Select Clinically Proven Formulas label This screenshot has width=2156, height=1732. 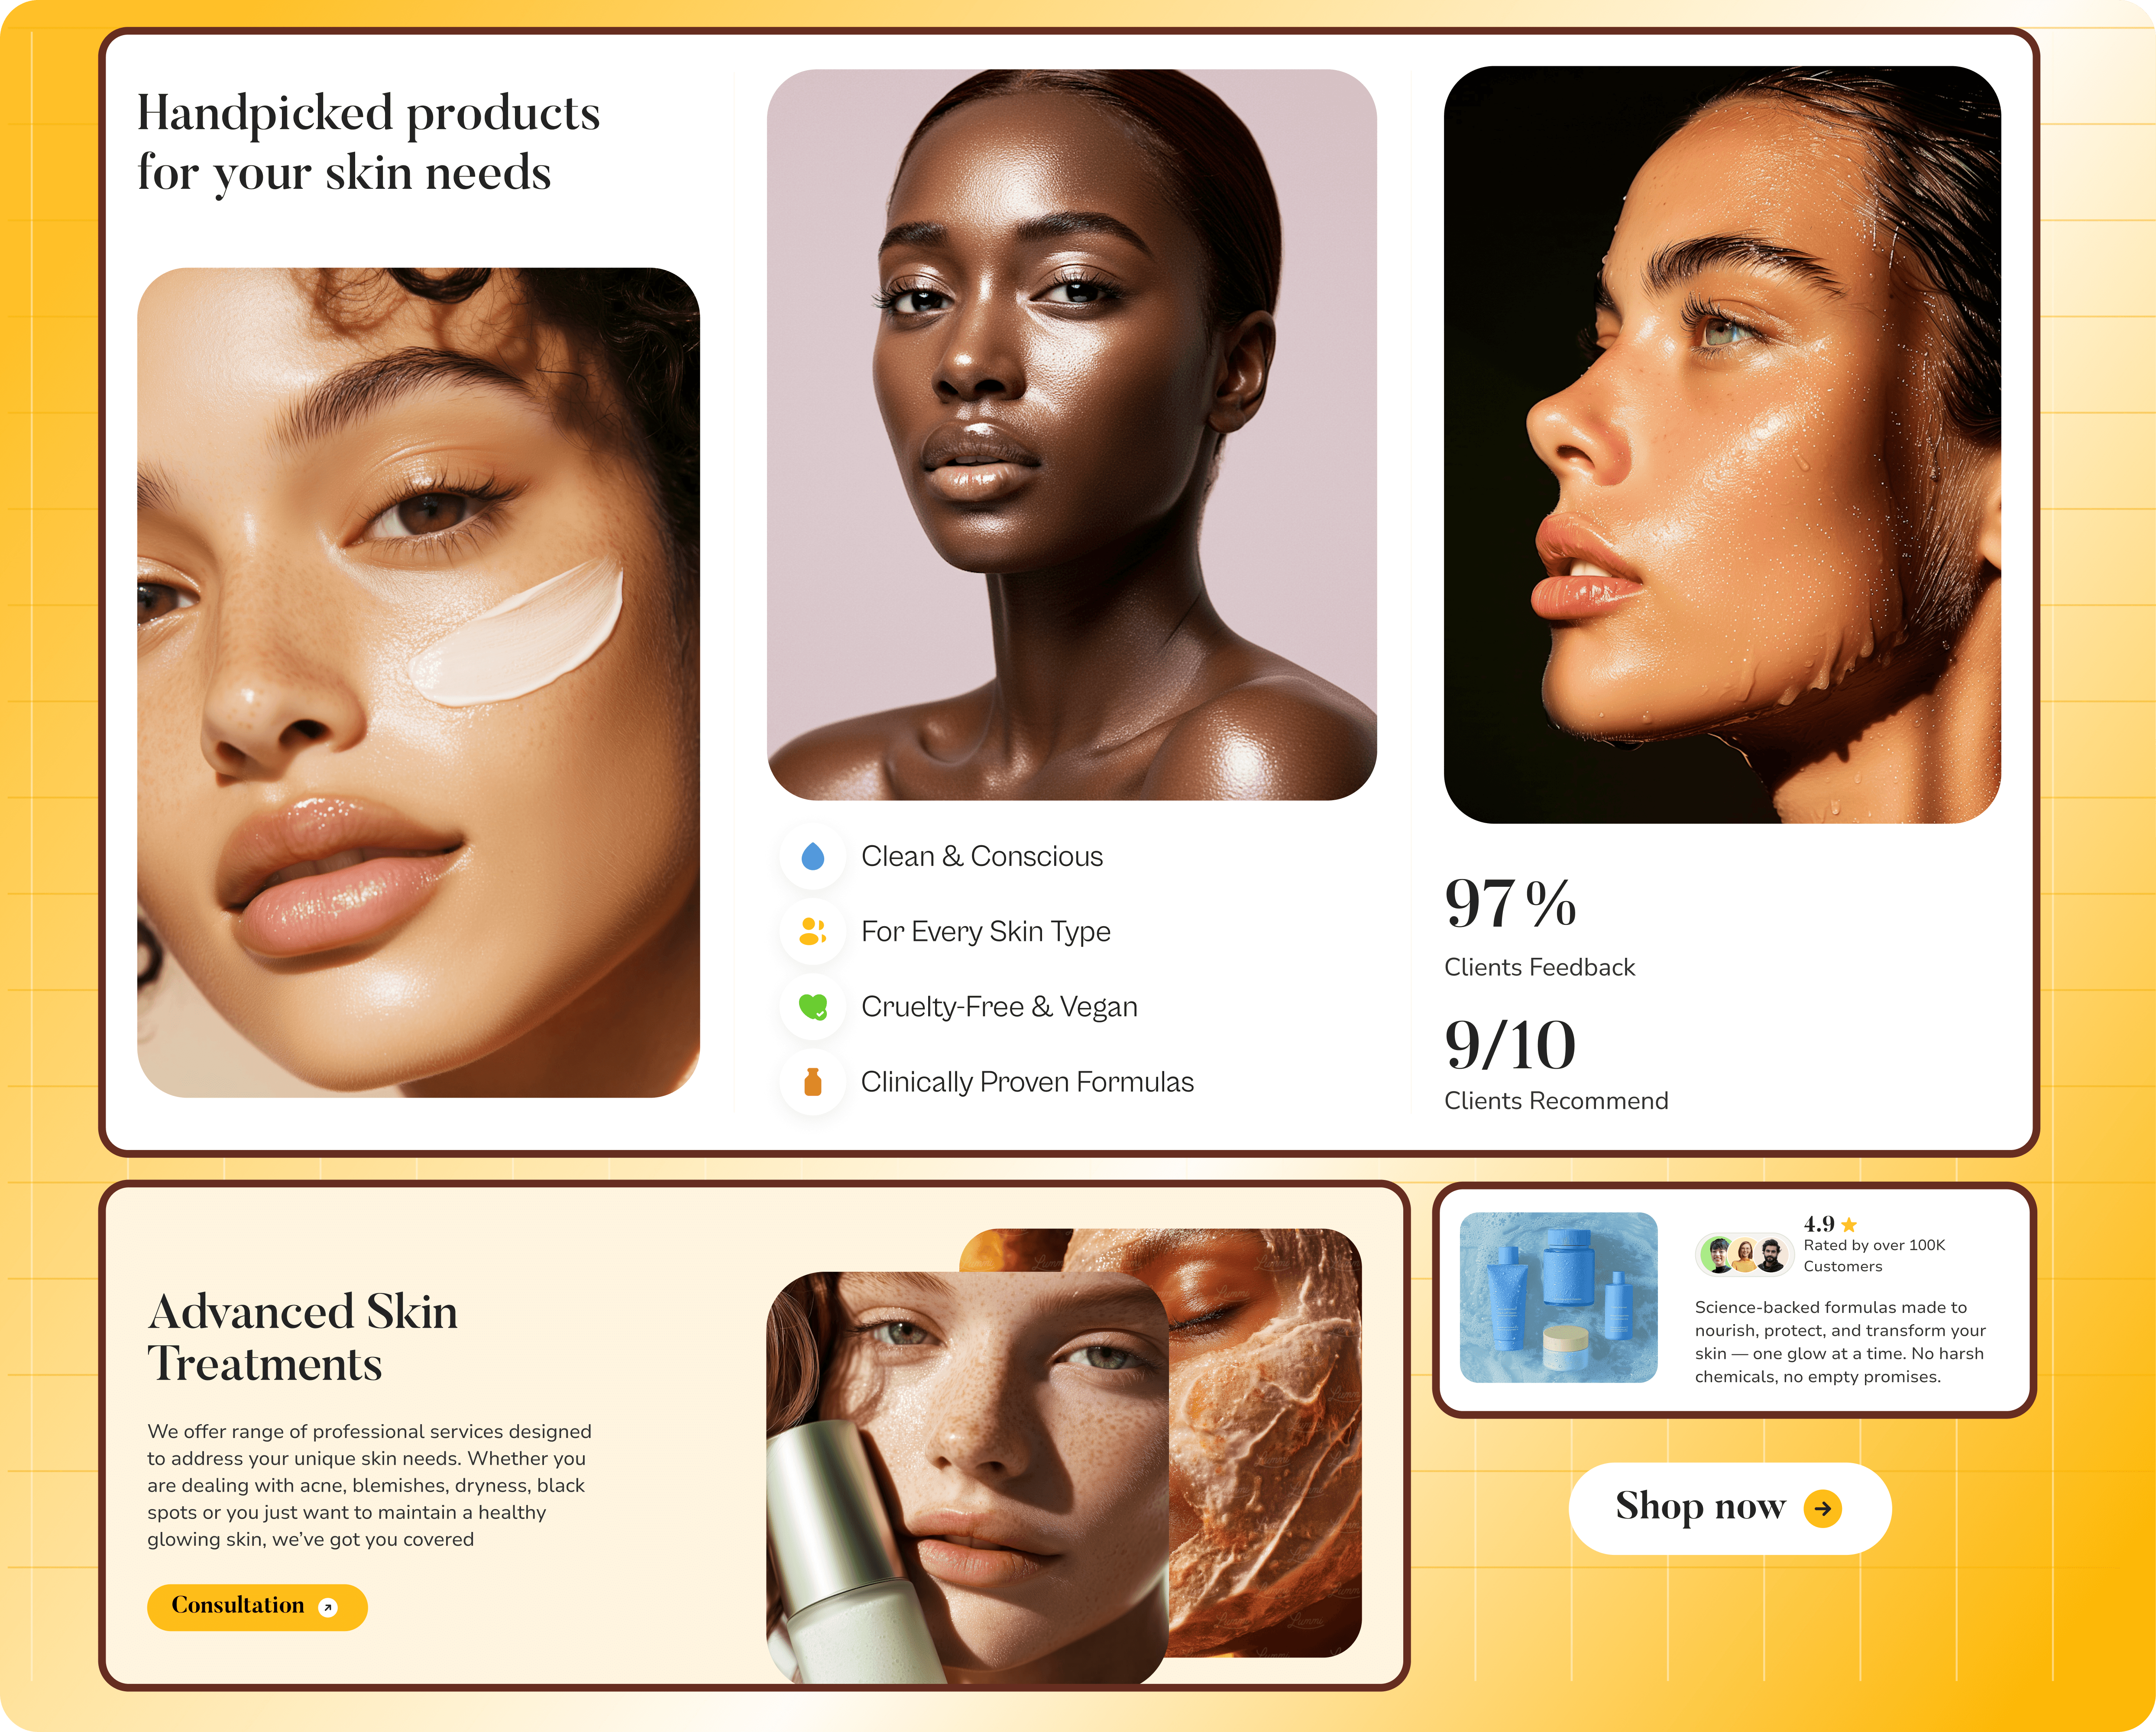(1027, 1082)
